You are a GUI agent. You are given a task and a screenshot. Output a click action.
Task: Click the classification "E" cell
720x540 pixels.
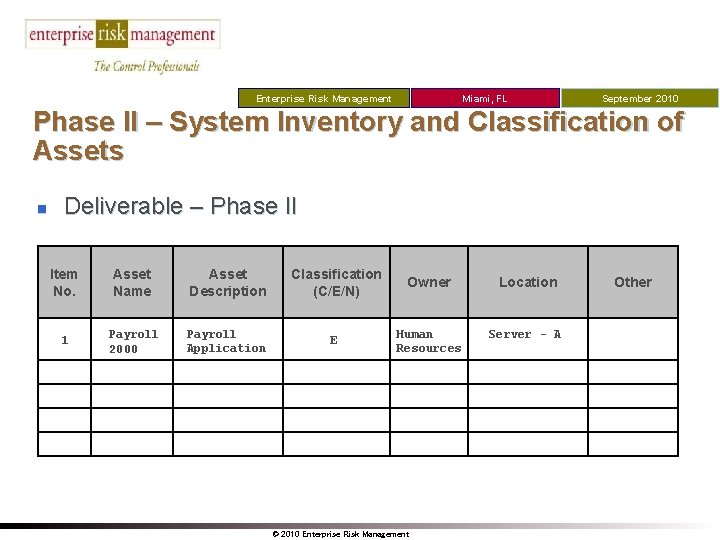pyautogui.click(x=337, y=339)
